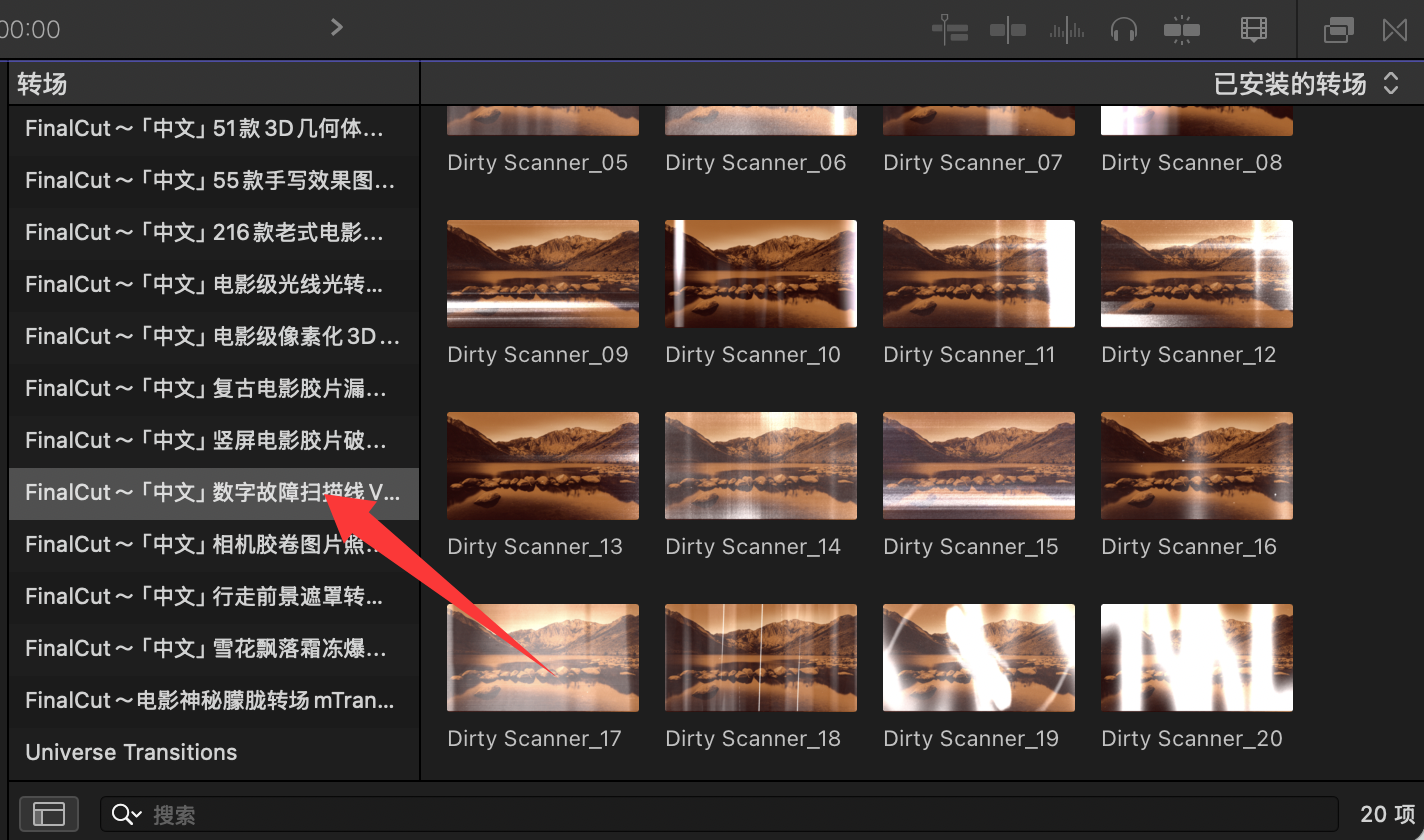This screenshot has width=1424, height=840.
Task: Select the 216款老式电影 transitions category
Action: pyautogui.click(x=205, y=232)
